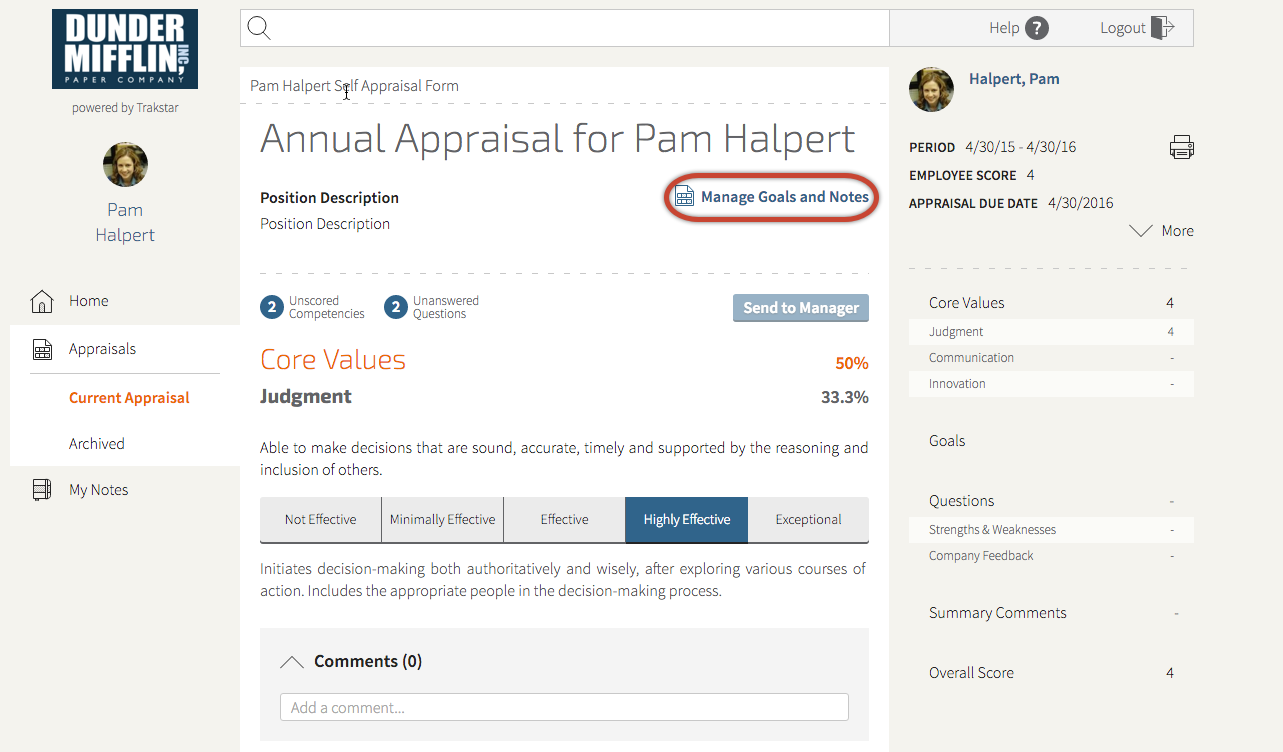
Task: Print the appraisal with the printer icon
Action: pos(1181,149)
